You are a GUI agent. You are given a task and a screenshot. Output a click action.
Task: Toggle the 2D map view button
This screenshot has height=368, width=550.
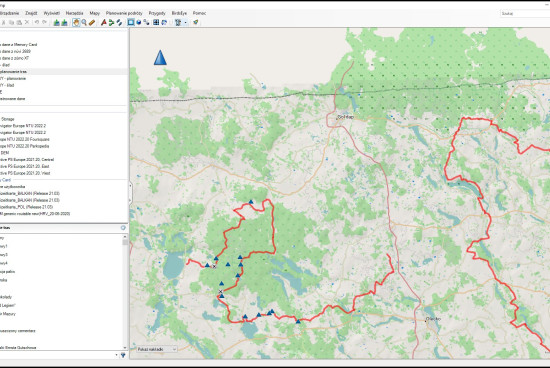pyautogui.click(x=131, y=22)
